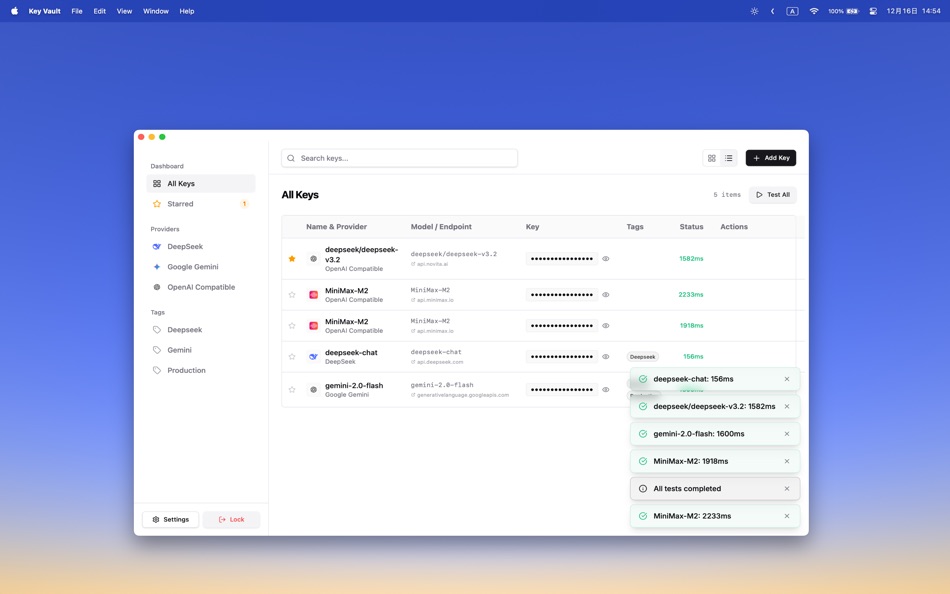Open Settings at the sidebar bottom
This screenshot has height=594, width=950.
pyautogui.click(x=170, y=519)
